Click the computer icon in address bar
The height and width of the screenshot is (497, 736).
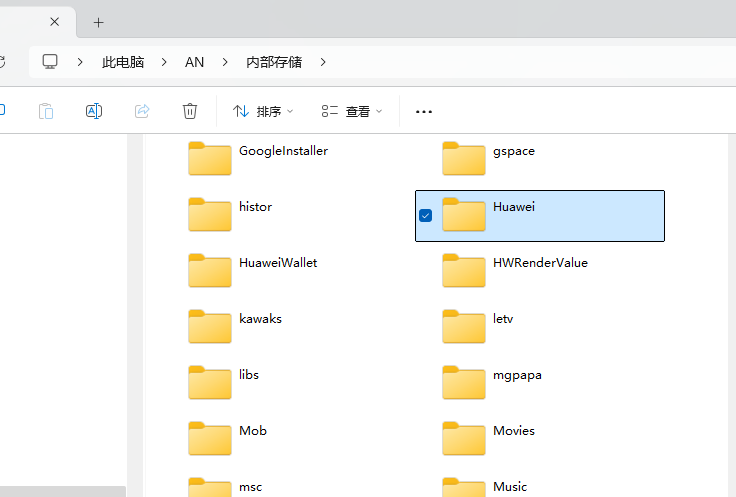(x=50, y=61)
